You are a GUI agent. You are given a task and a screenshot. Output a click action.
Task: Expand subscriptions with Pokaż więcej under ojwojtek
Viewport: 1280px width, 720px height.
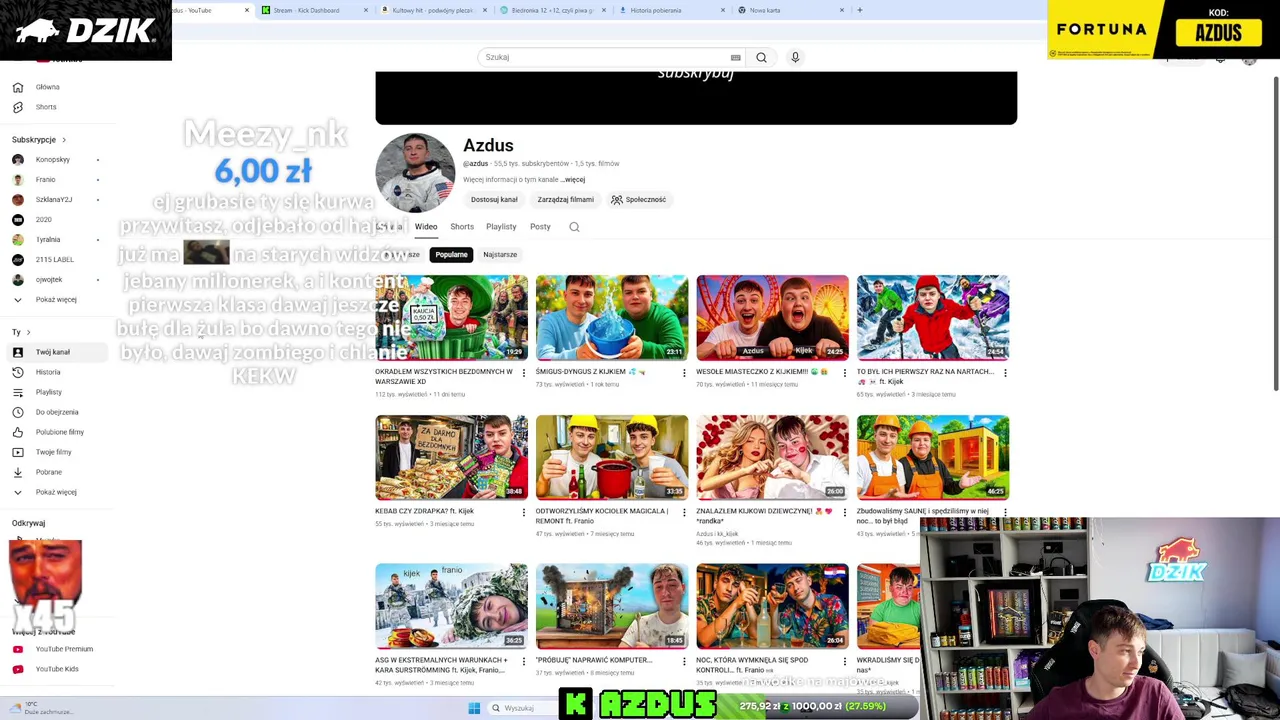click(56, 300)
